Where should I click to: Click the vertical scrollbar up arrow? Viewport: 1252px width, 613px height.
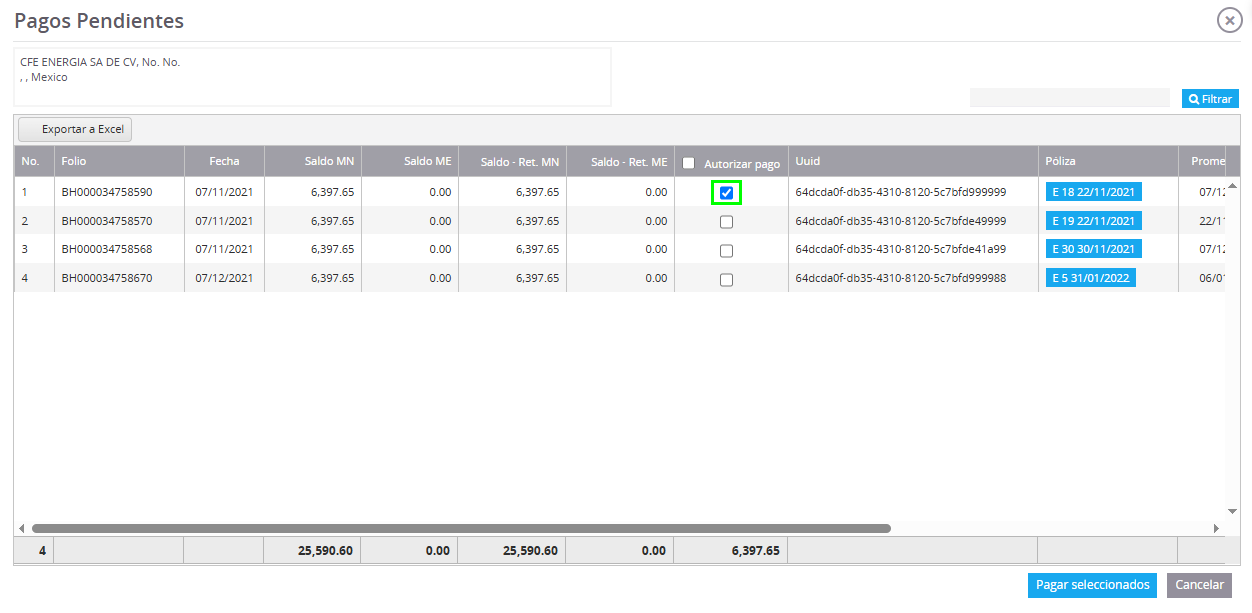pos(1232,185)
